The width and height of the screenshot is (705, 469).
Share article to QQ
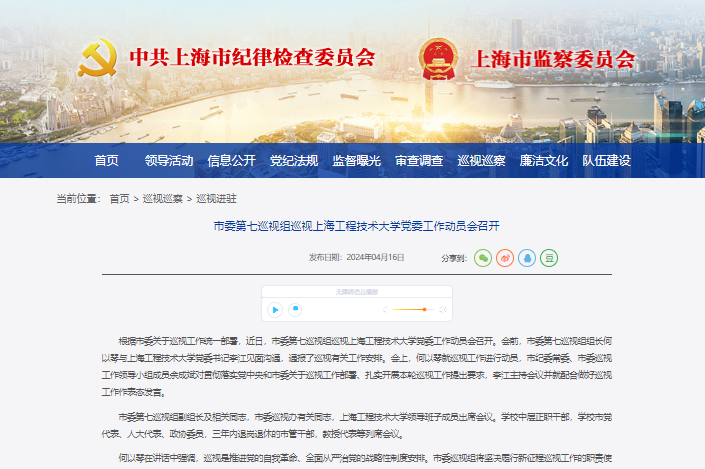pos(527,257)
